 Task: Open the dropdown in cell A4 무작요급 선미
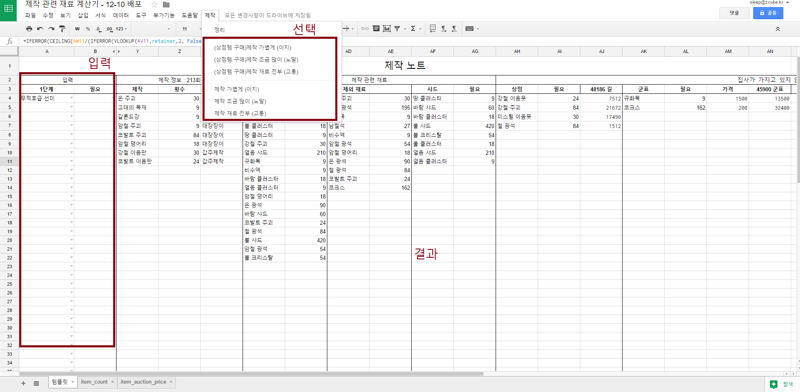[x=71, y=98]
